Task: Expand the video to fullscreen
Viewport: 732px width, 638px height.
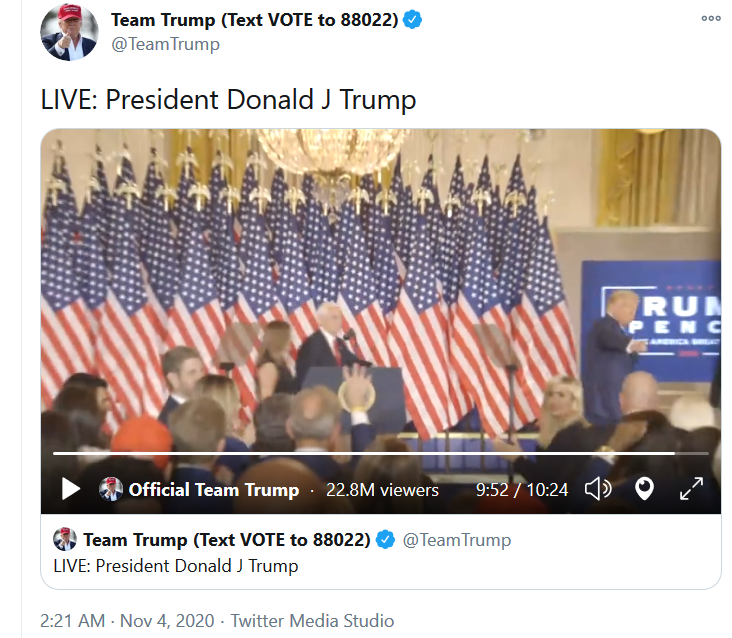Action: click(691, 489)
